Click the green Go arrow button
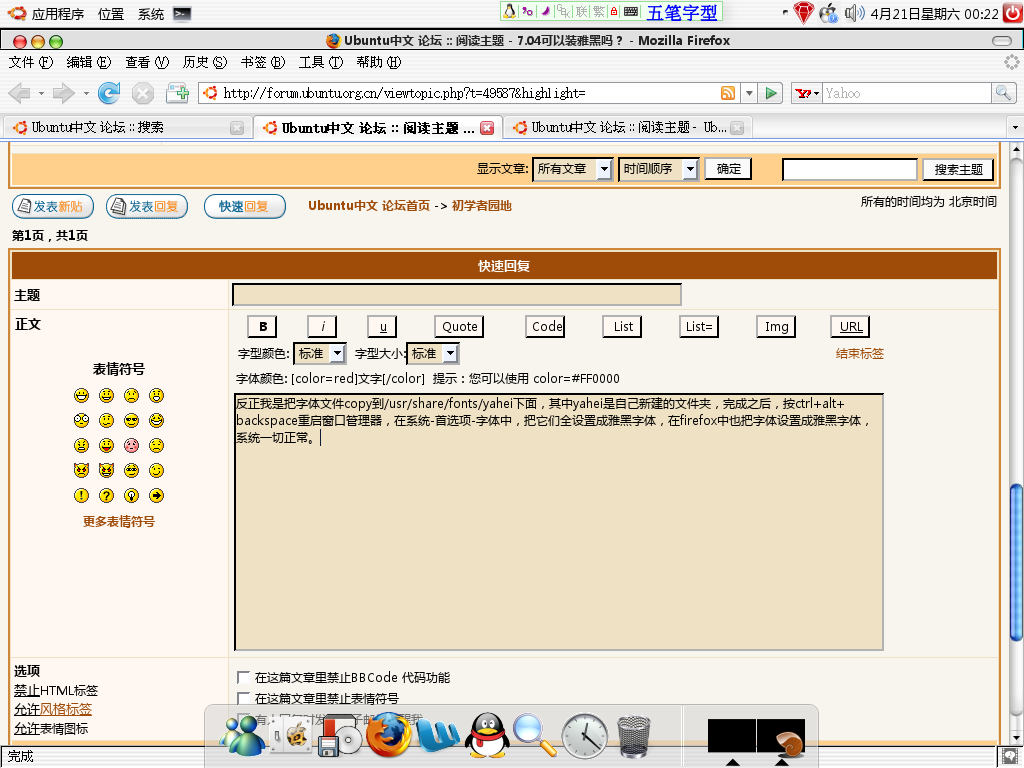 (x=771, y=93)
